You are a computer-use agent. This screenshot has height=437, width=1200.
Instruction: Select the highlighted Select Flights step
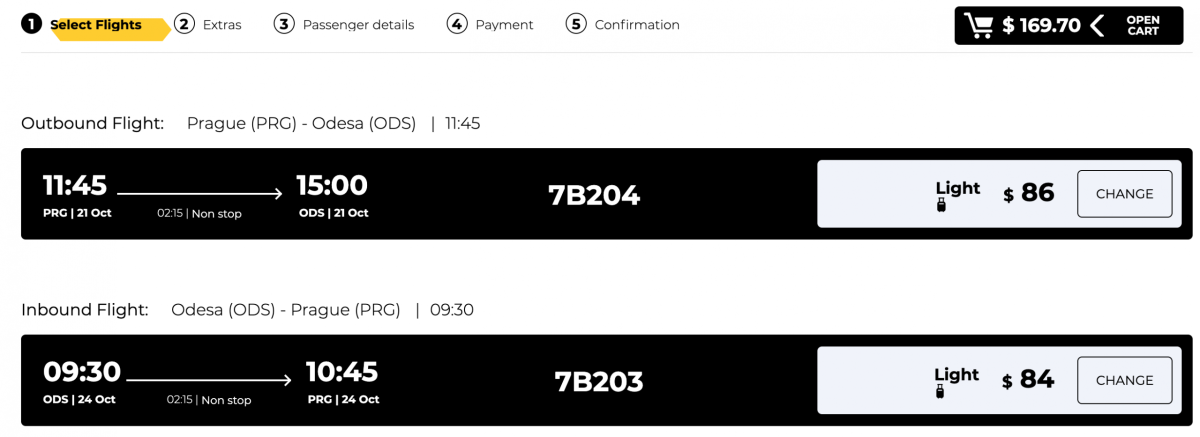tap(96, 25)
